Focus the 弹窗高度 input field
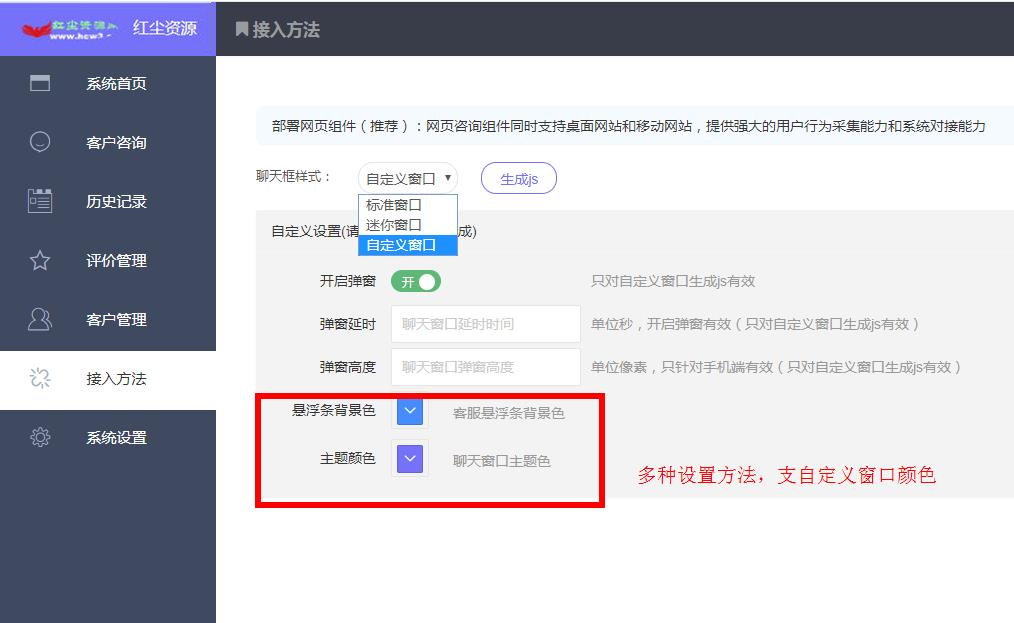 tap(486, 367)
